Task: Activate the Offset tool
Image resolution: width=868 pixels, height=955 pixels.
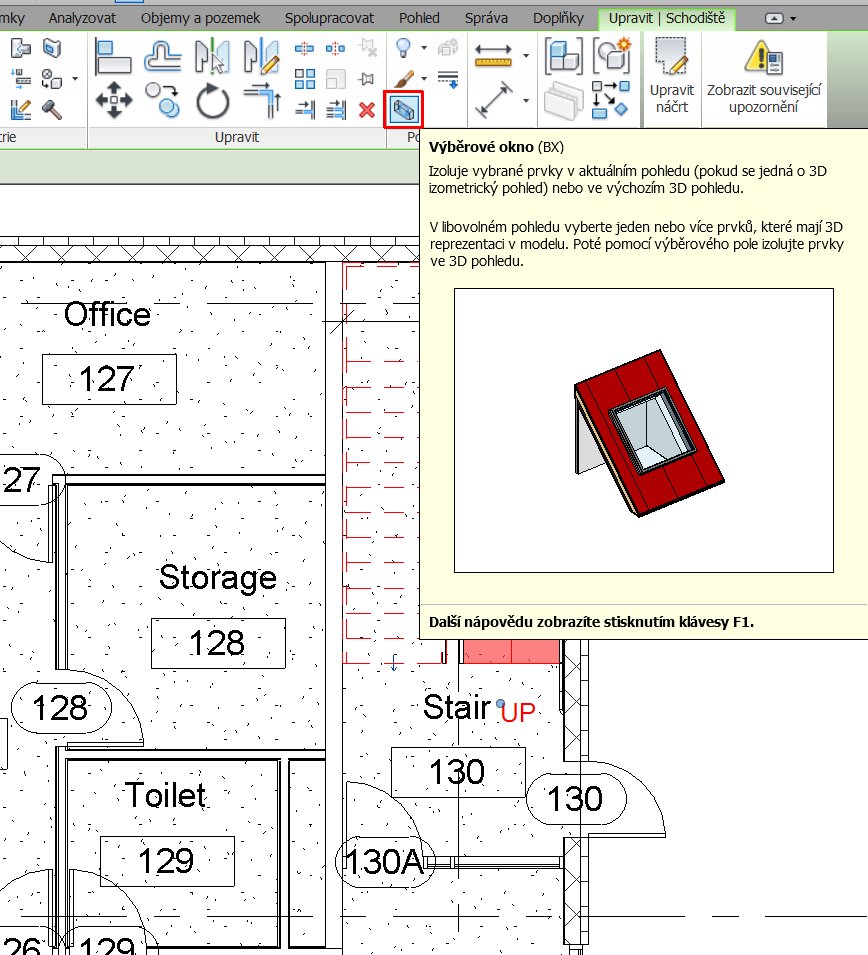Action: coord(163,56)
